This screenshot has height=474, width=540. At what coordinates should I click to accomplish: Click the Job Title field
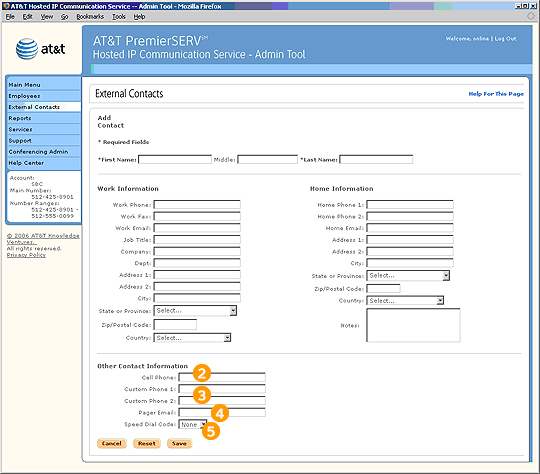(197, 240)
